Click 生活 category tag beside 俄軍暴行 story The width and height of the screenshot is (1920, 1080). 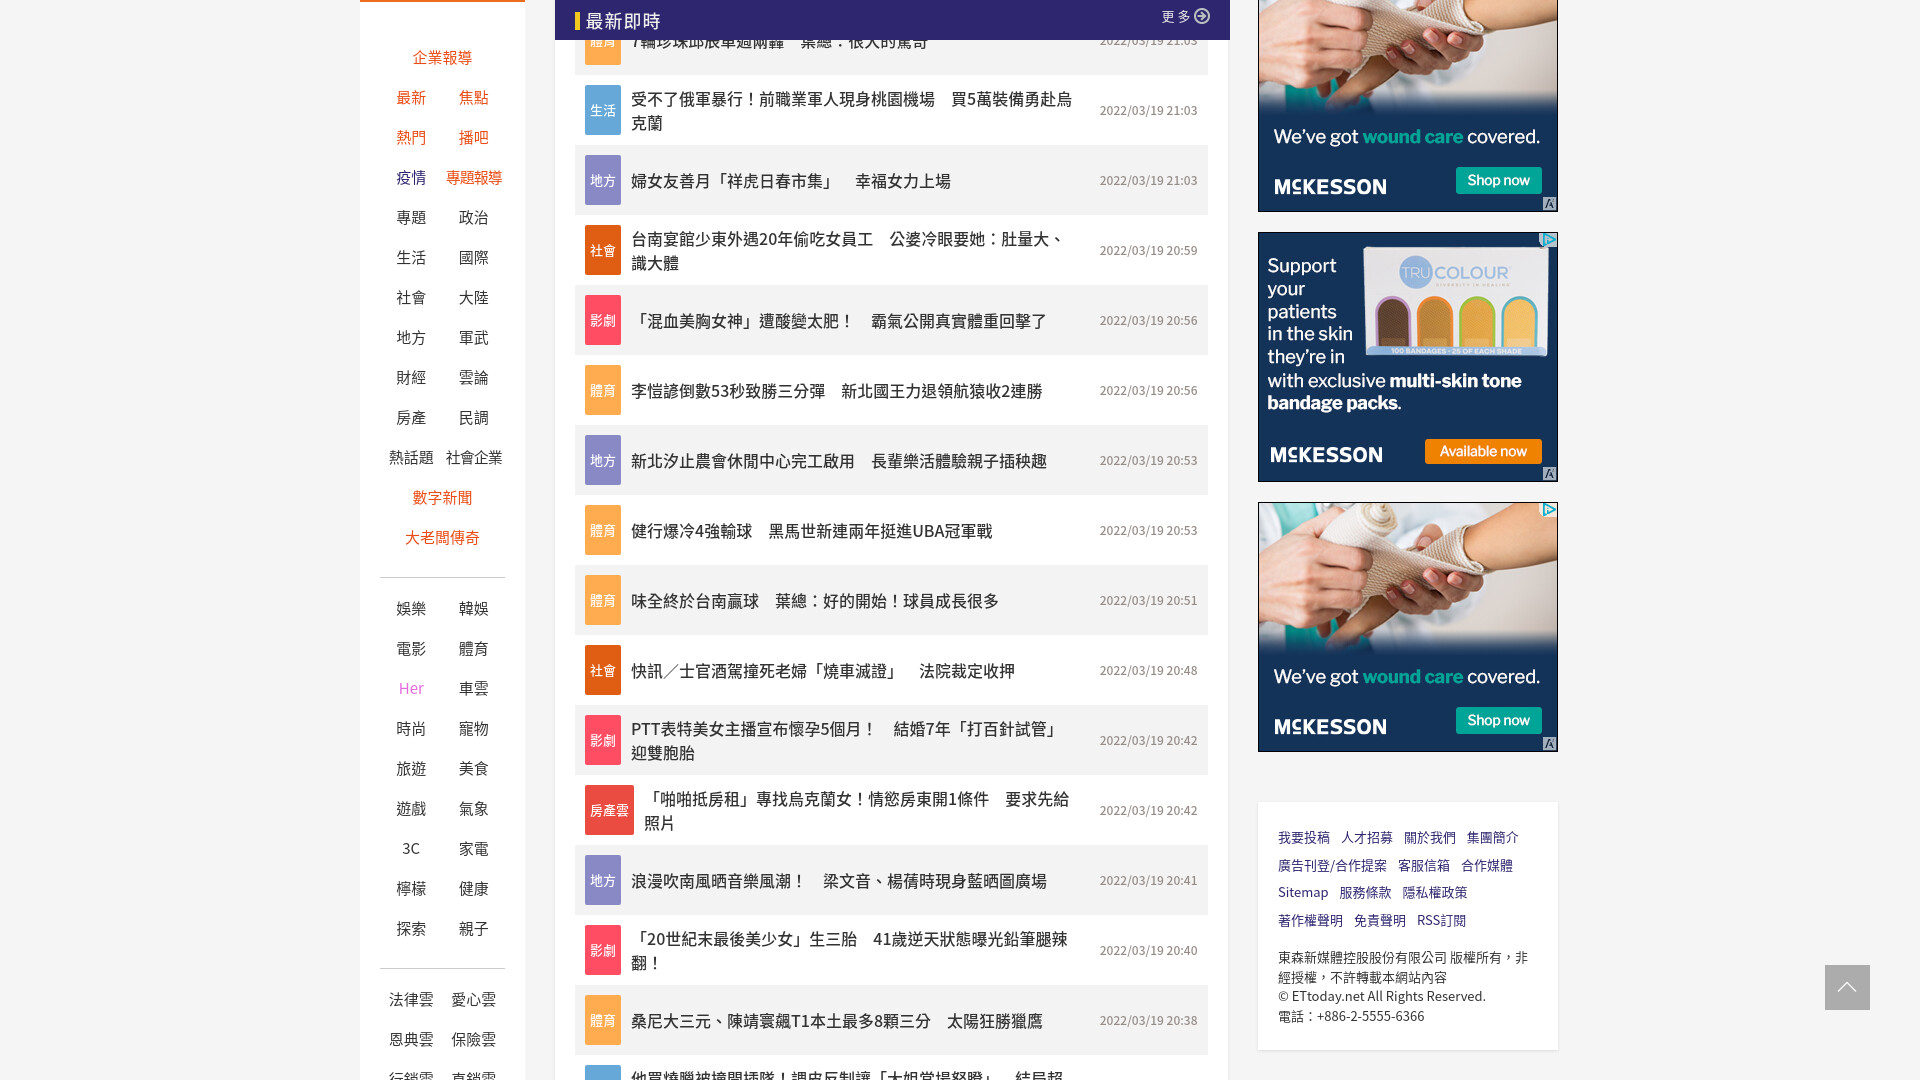click(x=603, y=110)
